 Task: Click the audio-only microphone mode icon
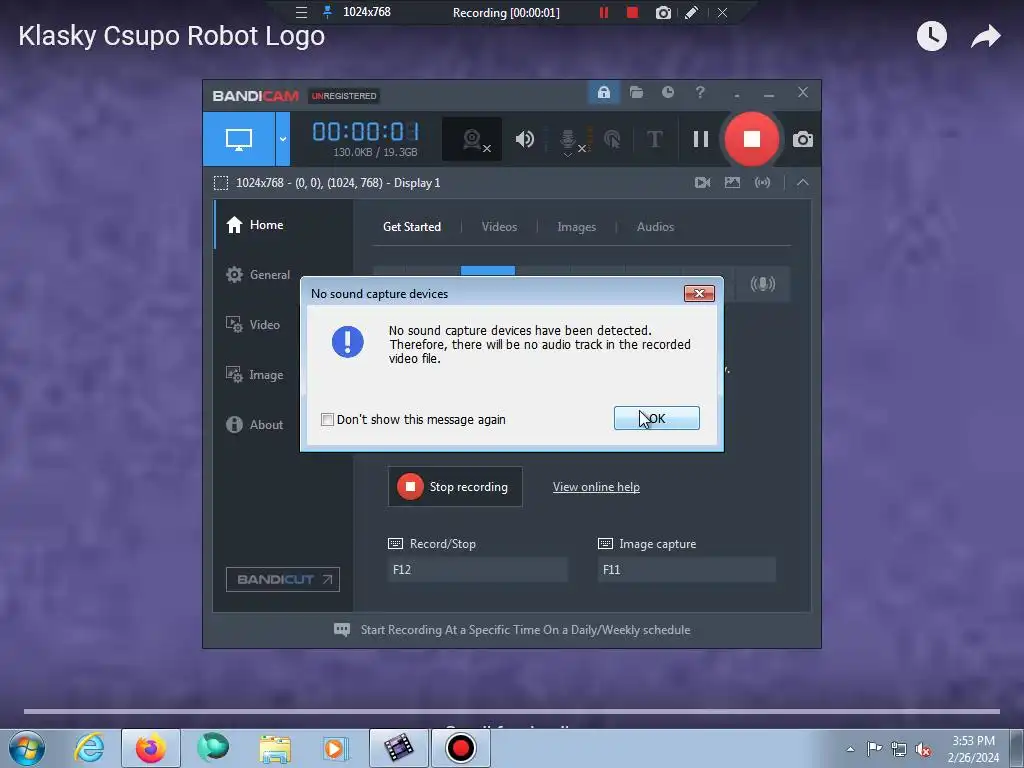(x=762, y=283)
